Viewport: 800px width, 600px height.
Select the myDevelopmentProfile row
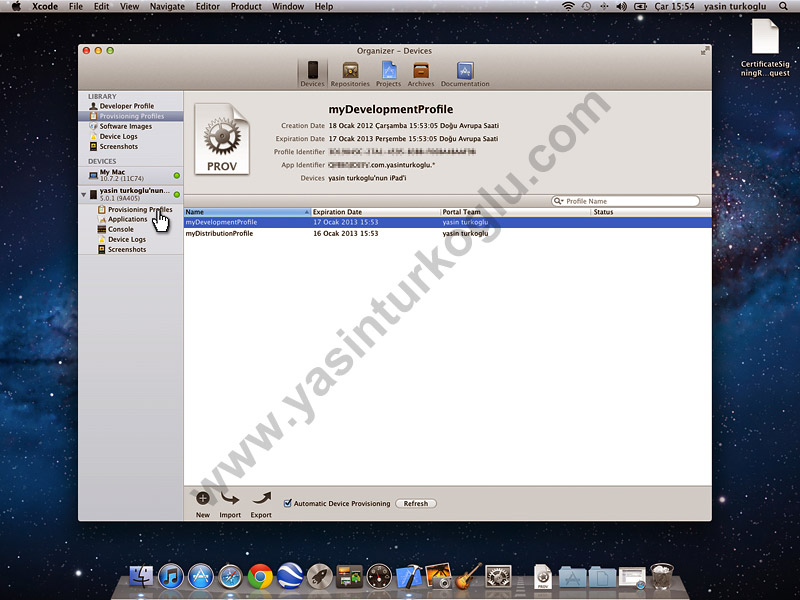[447, 222]
